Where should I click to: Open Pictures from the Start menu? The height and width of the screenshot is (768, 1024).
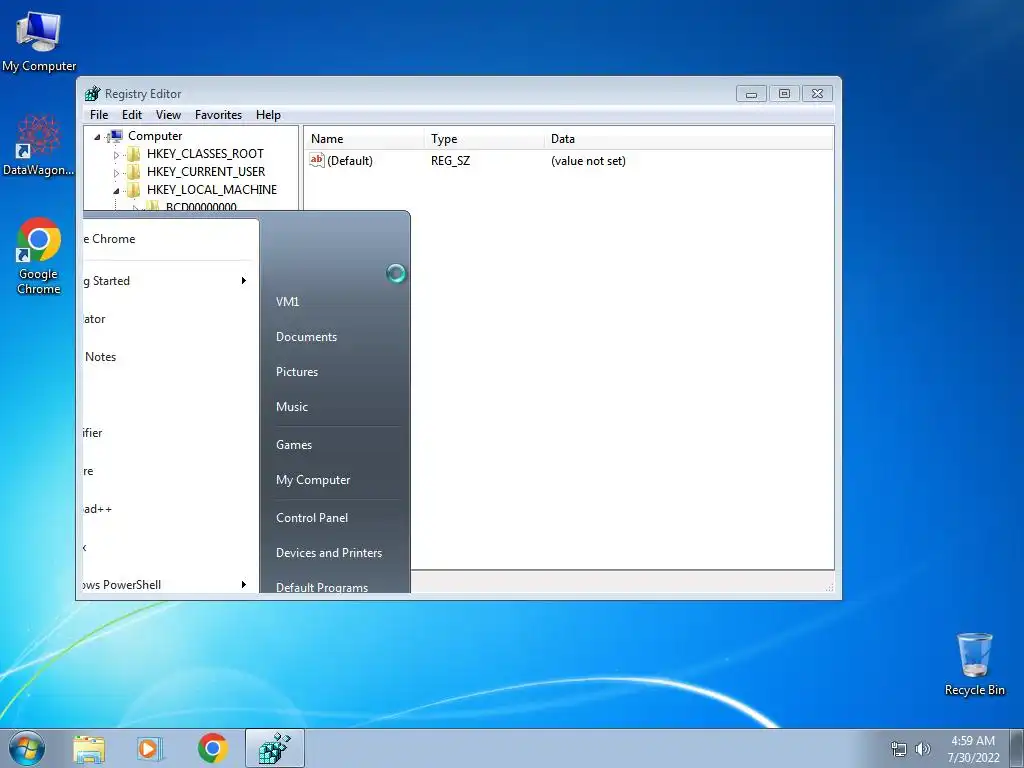[296, 372]
